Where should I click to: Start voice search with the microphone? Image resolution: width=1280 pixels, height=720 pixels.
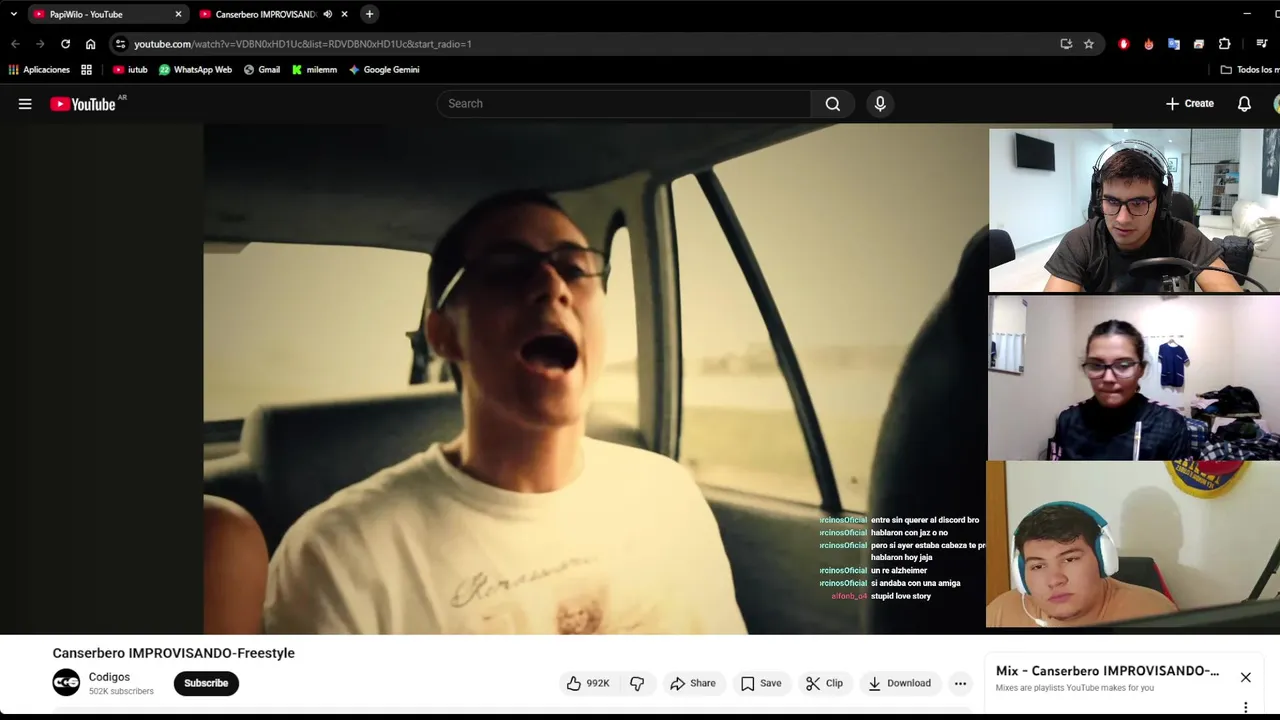[880, 104]
